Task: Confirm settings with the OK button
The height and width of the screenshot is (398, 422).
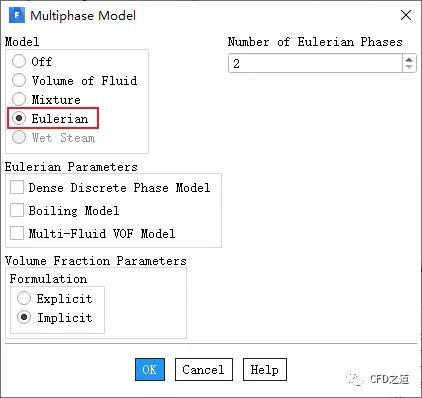Action: (x=150, y=369)
